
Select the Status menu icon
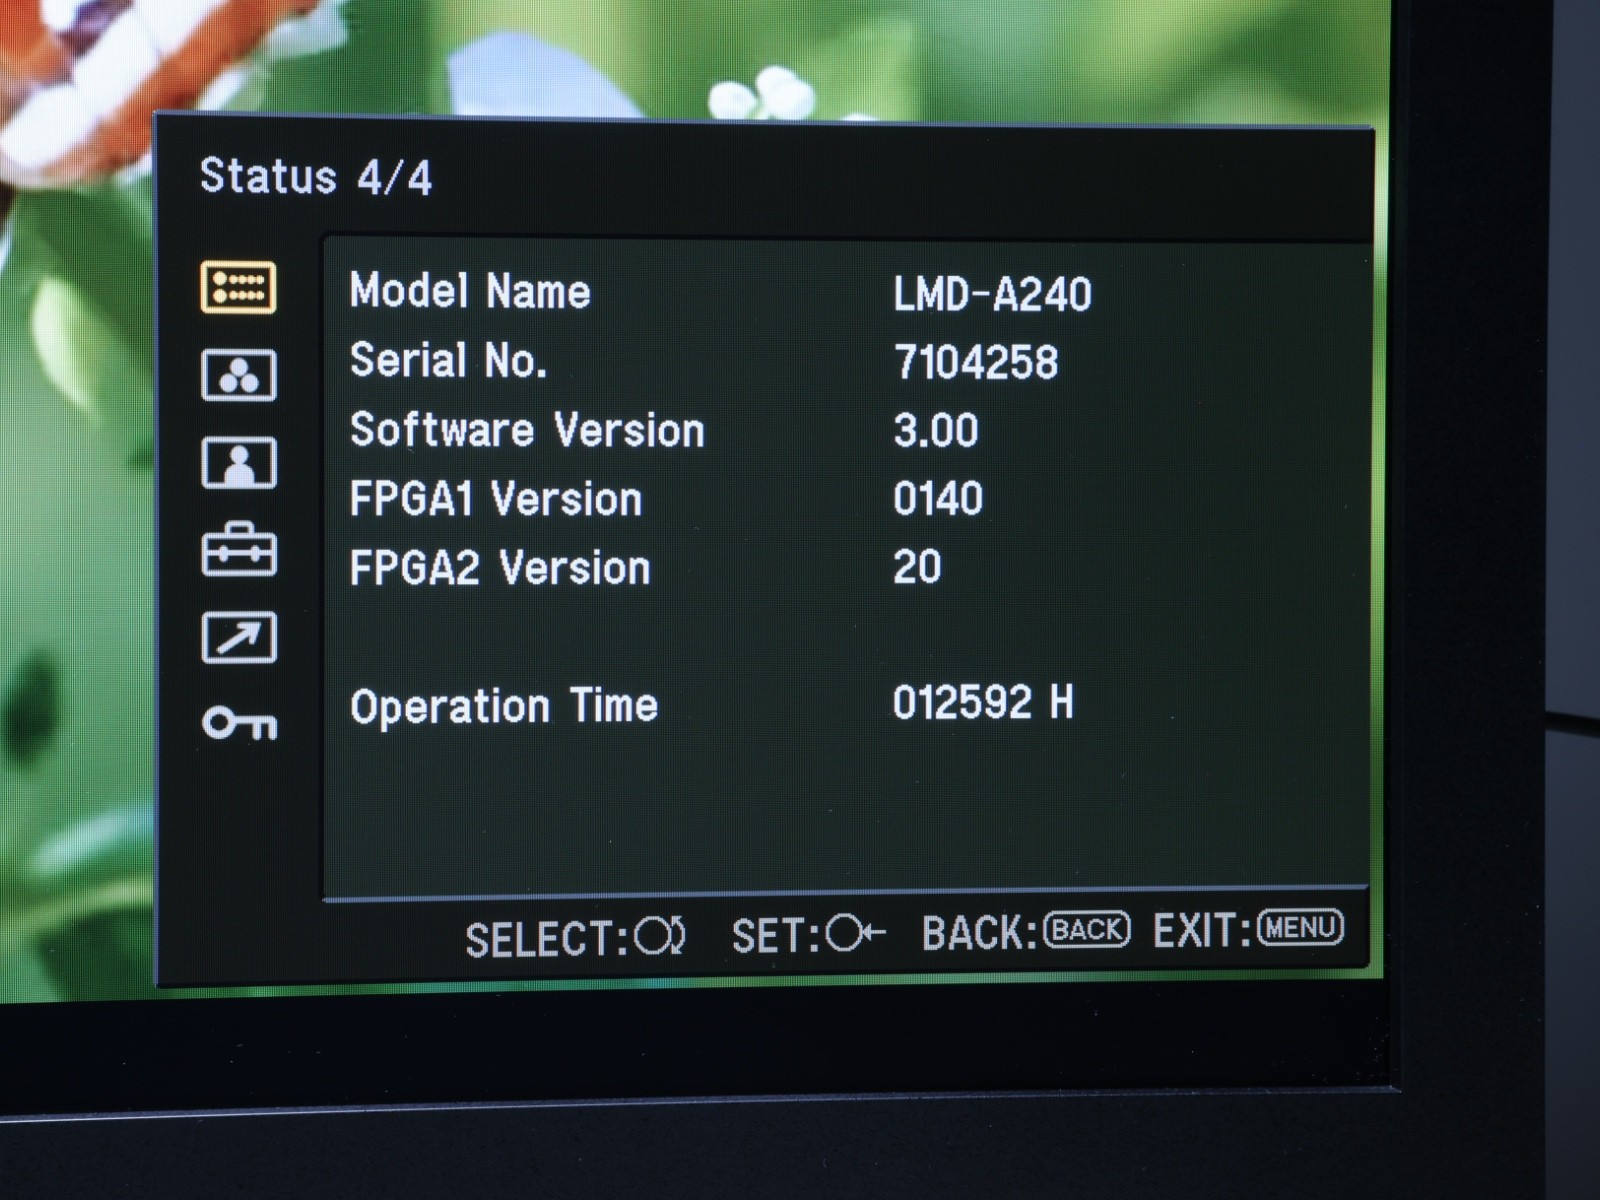pos(239,288)
